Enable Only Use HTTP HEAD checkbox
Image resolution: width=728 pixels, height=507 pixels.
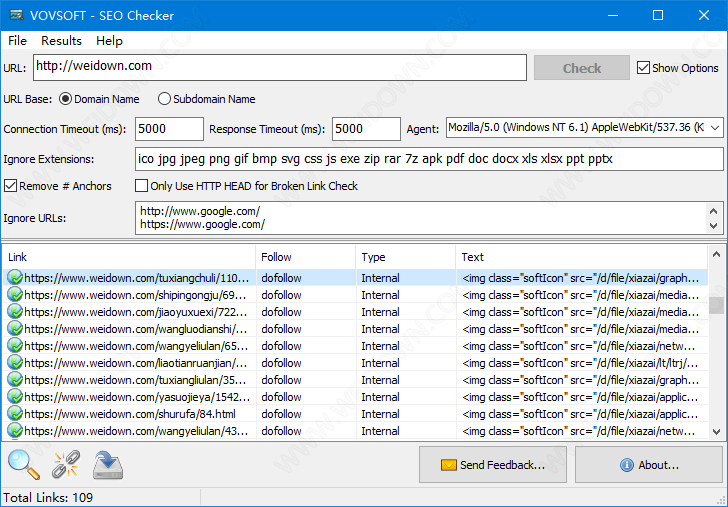(x=141, y=186)
